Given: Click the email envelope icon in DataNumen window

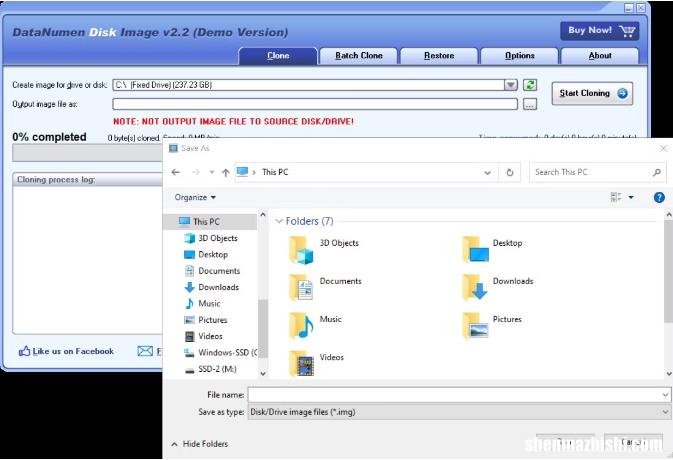Looking at the screenshot, I should click(x=145, y=351).
